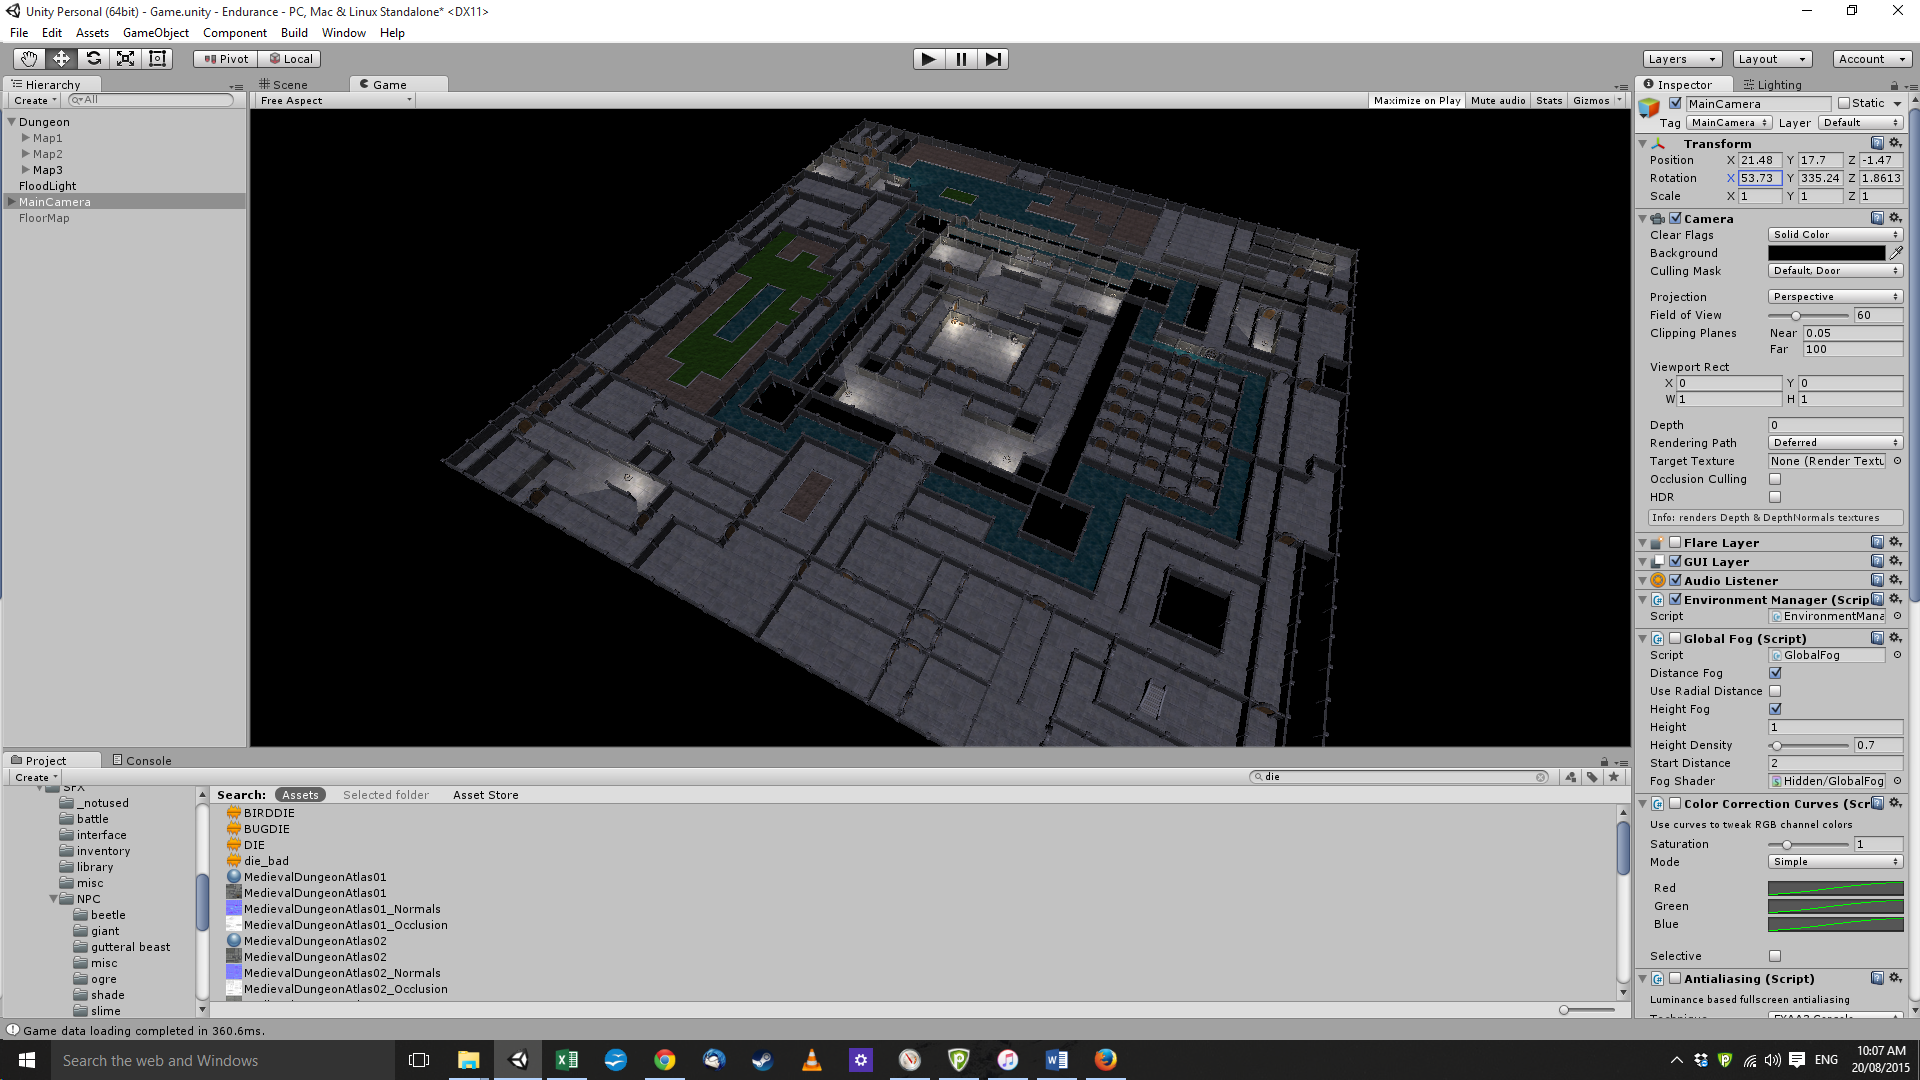1920x1080 pixels.
Task: Toggle Maximize on Play button
Action: pyautogui.click(x=1416, y=100)
